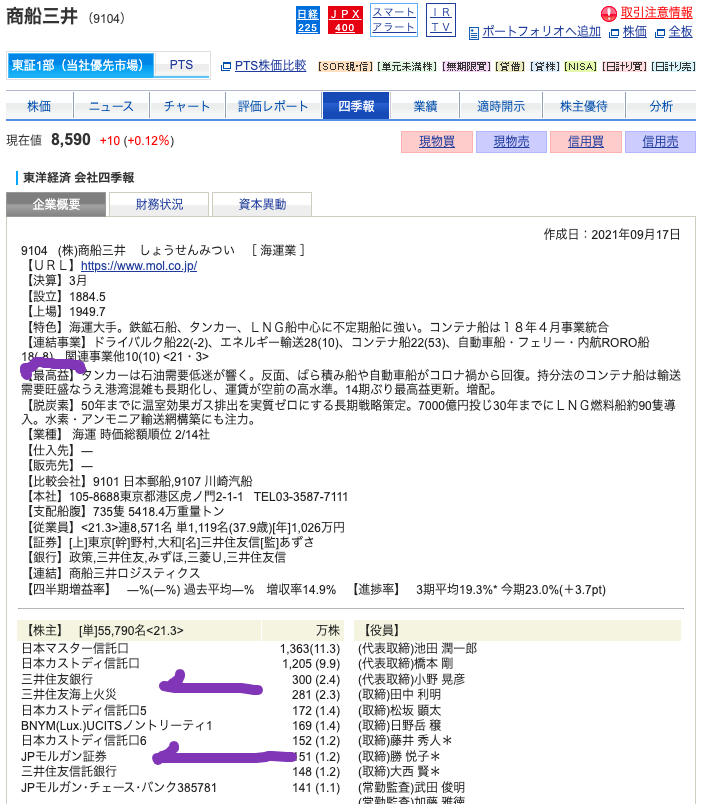Image resolution: width=703 pixels, height=804 pixels.
Task: Select 企業概要 sub-tab
Action: (56, 205)
